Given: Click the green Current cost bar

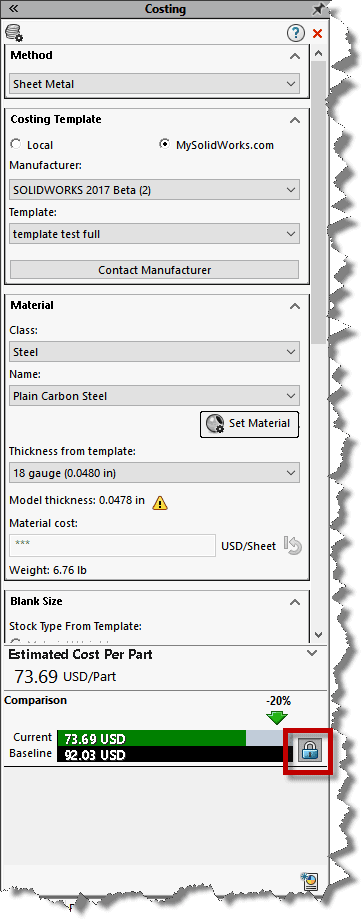Looking at the screenshot, I should (152, 738).
